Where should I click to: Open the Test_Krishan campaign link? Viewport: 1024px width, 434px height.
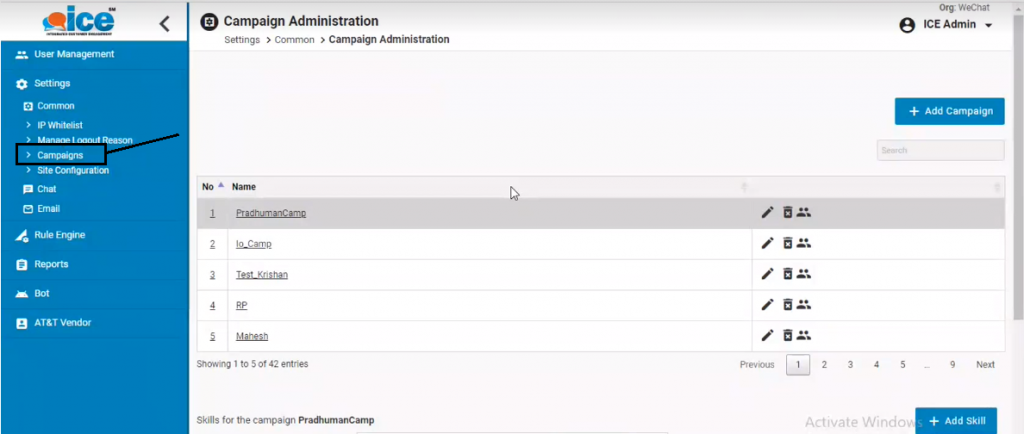[x=262, y=274]
